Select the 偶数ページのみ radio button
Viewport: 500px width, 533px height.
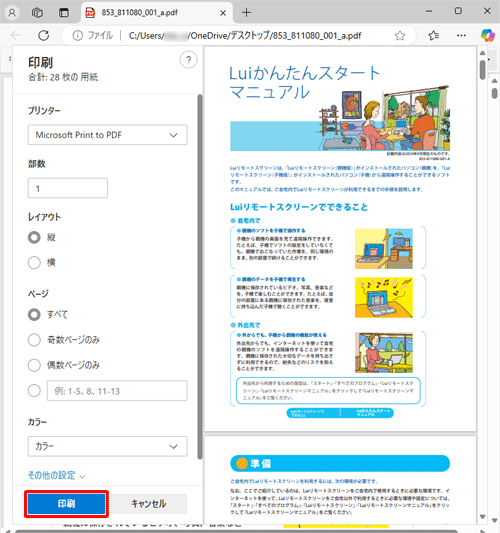click(34, 365)
